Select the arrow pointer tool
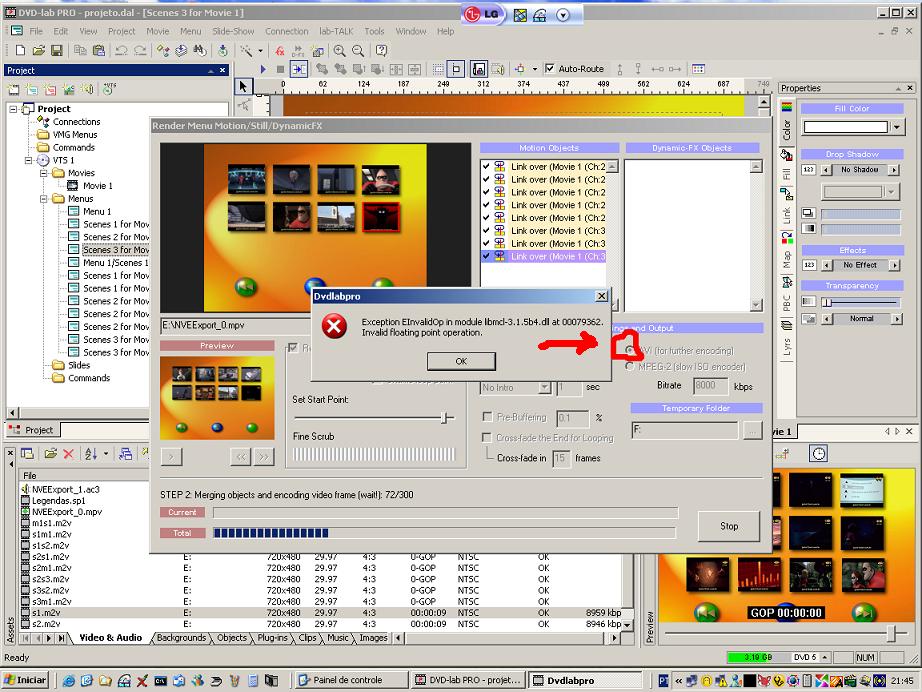This screenshot has height=692, width=922. pos(243,87)
